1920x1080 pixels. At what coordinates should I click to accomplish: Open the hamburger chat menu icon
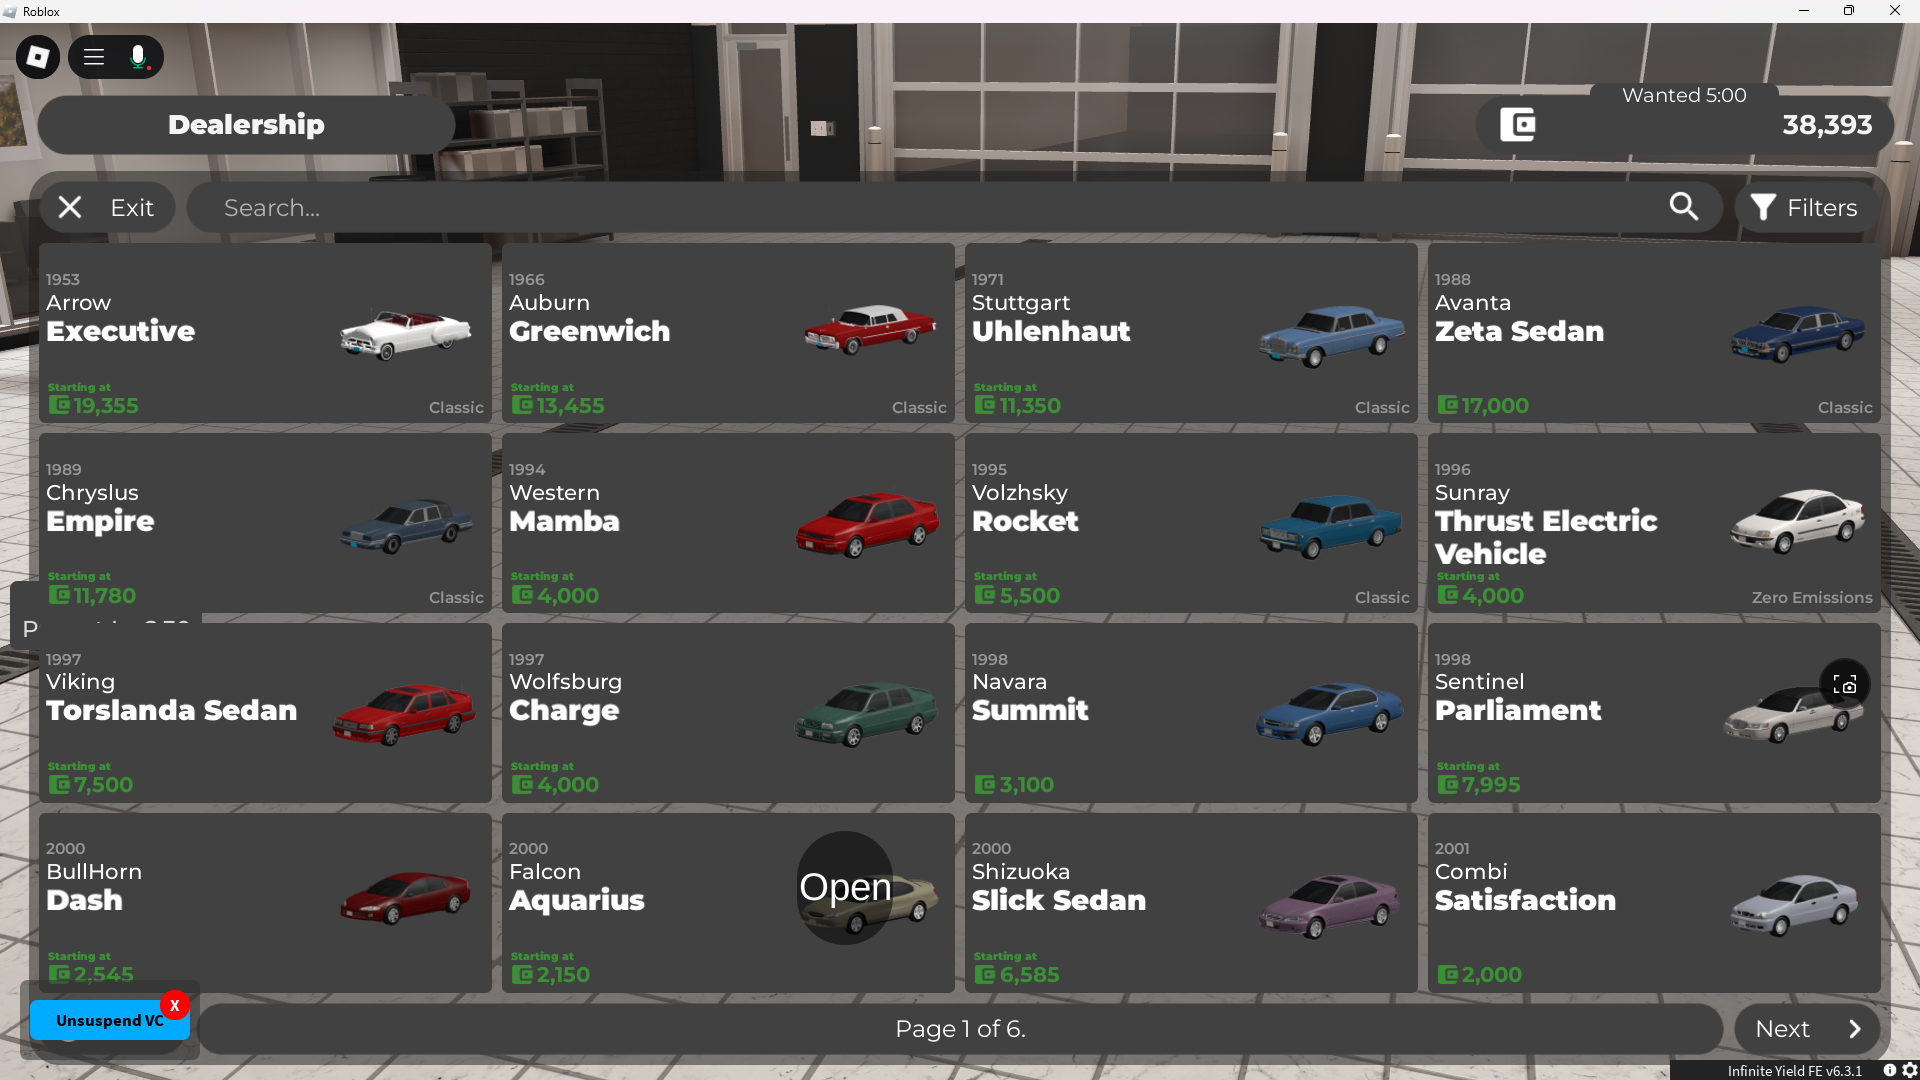tap(94, 57)
